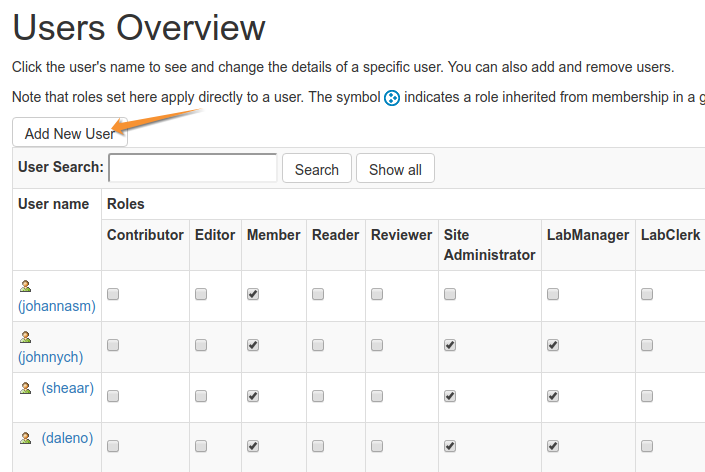The width and height of the screenshot is (705, 472).
Task: Click the user icon beside johannasm
Action: 26,286
